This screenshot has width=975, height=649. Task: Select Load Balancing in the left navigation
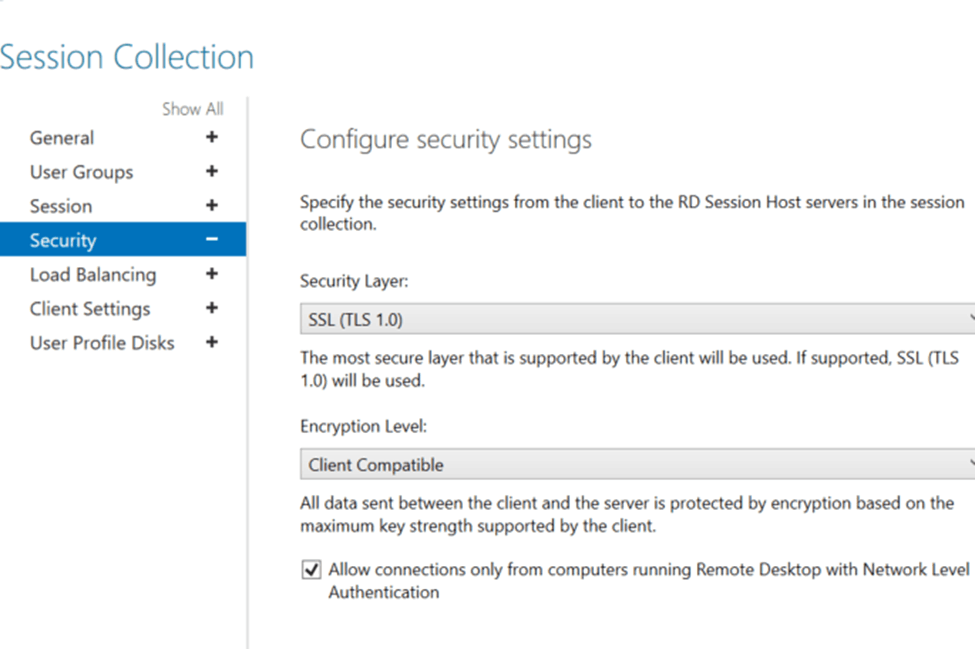[92, 274]
